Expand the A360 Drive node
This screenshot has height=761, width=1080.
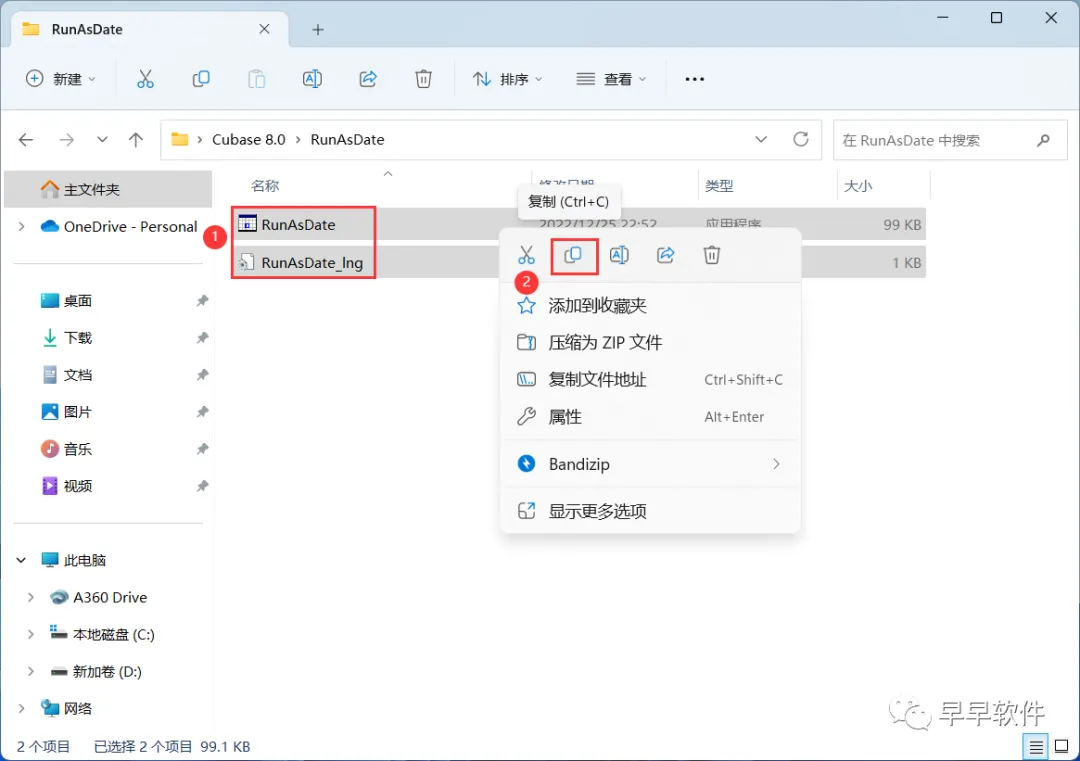(30, 598)
